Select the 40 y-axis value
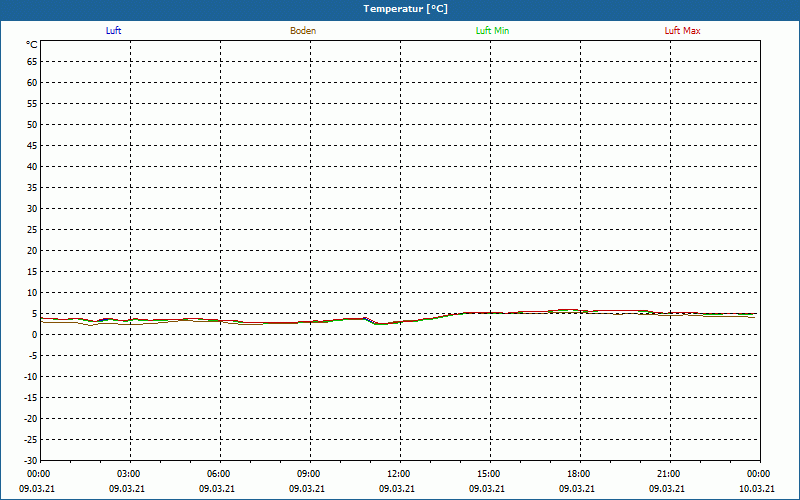 point(32,167)
